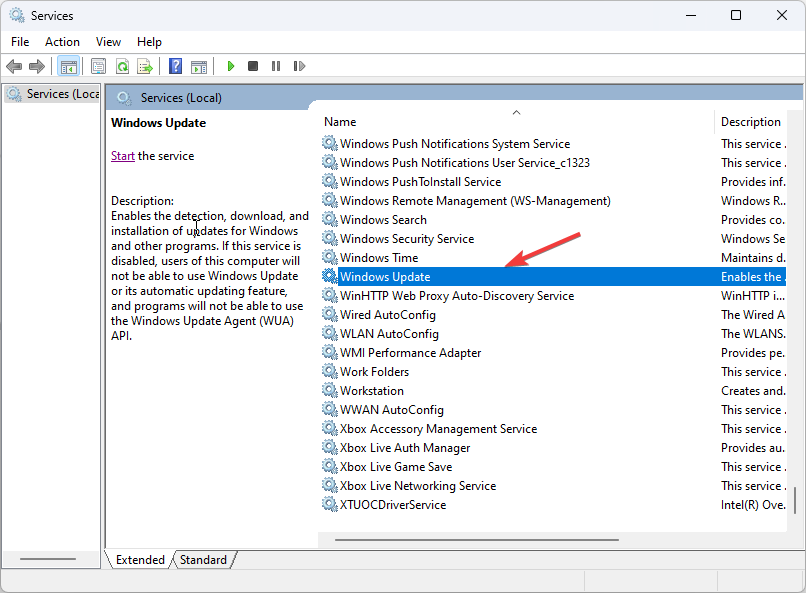
Task: Select the highlighted Windows Update service
Action: 553,277
